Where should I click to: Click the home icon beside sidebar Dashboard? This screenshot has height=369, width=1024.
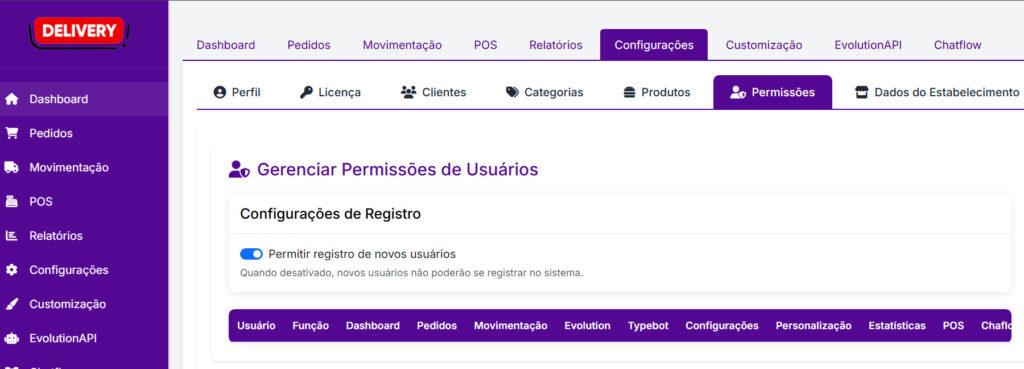[x=11, y=99]
